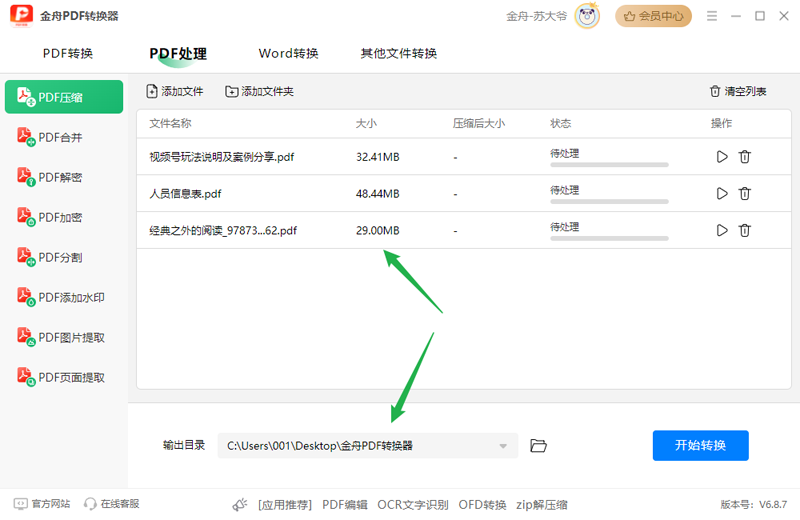The width and height of the screenshot is (800, 520).
Task: Click the 金舟-苏大爷 username
Action: 536,16
